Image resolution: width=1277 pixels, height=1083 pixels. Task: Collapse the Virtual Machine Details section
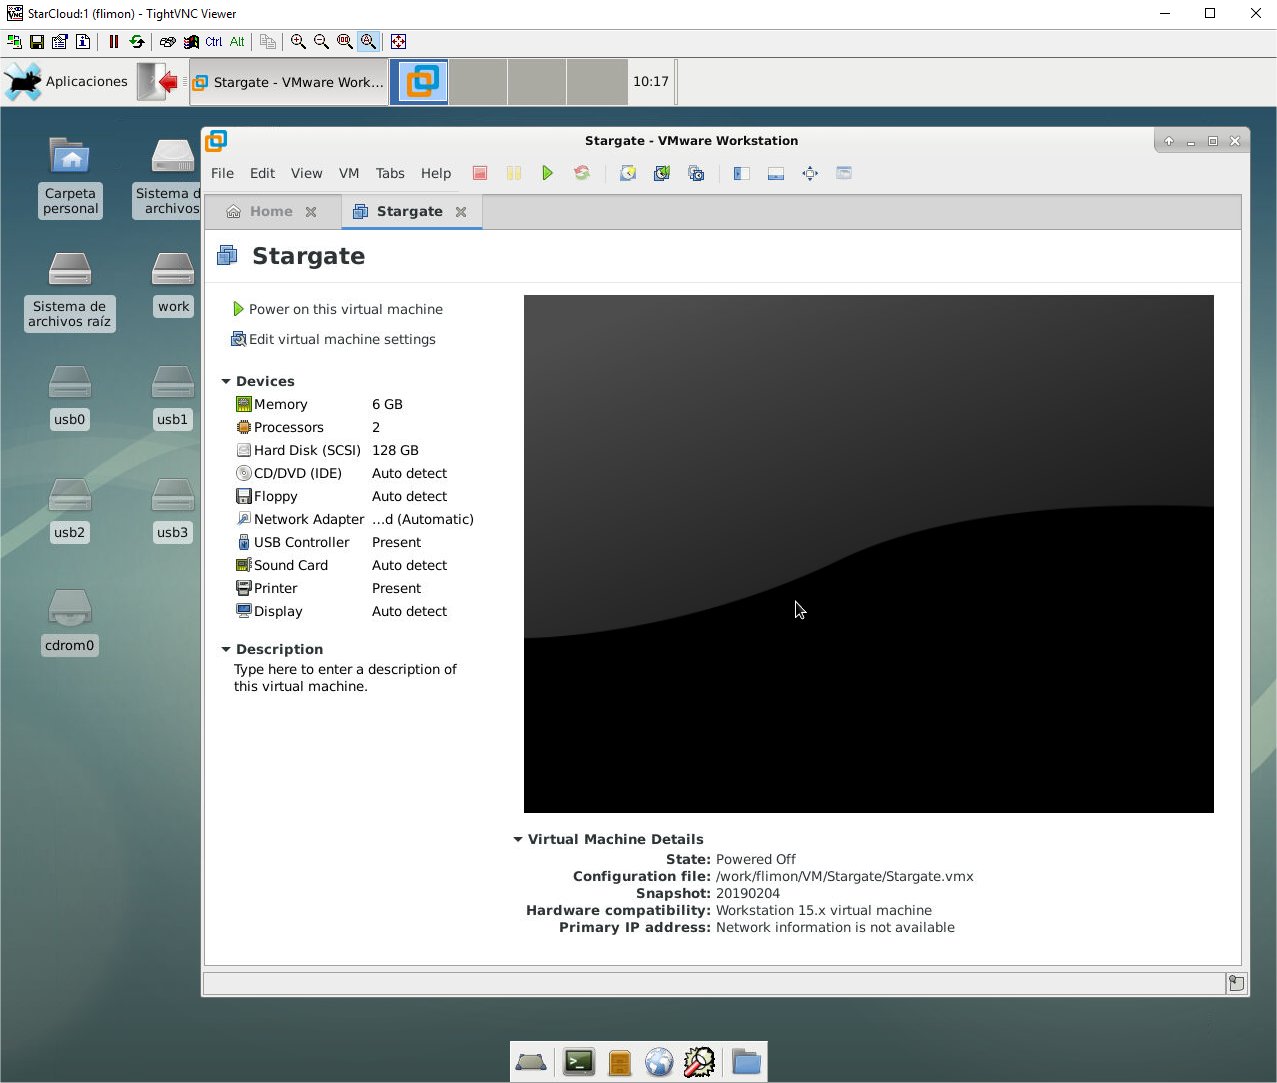click(518, 839)
